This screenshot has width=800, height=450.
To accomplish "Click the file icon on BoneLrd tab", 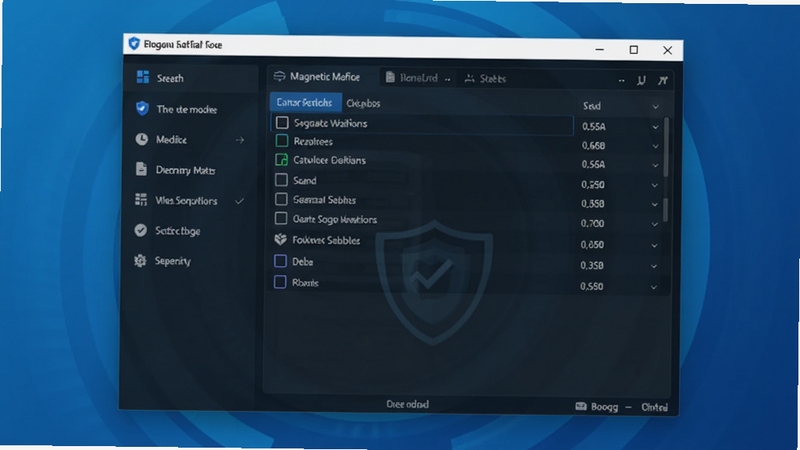I will [390, 77].
